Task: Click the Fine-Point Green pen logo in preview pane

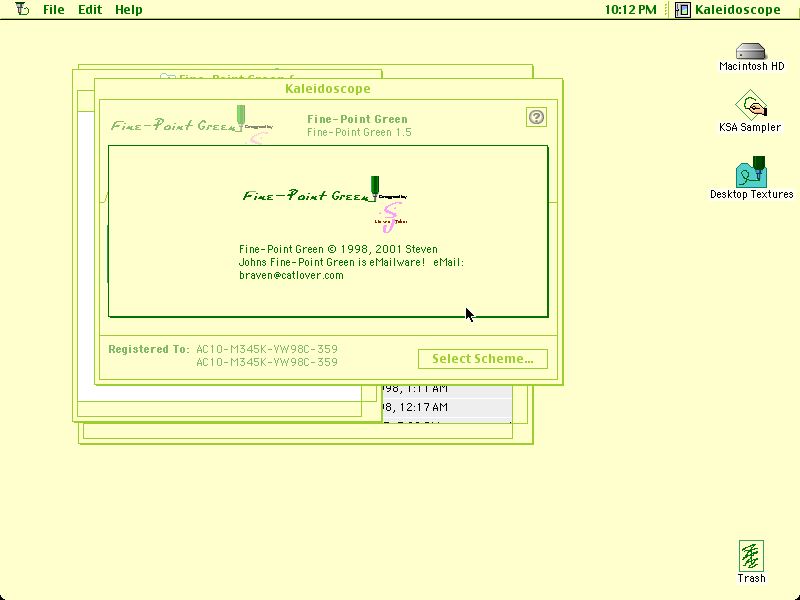Action: coord(325,204)
